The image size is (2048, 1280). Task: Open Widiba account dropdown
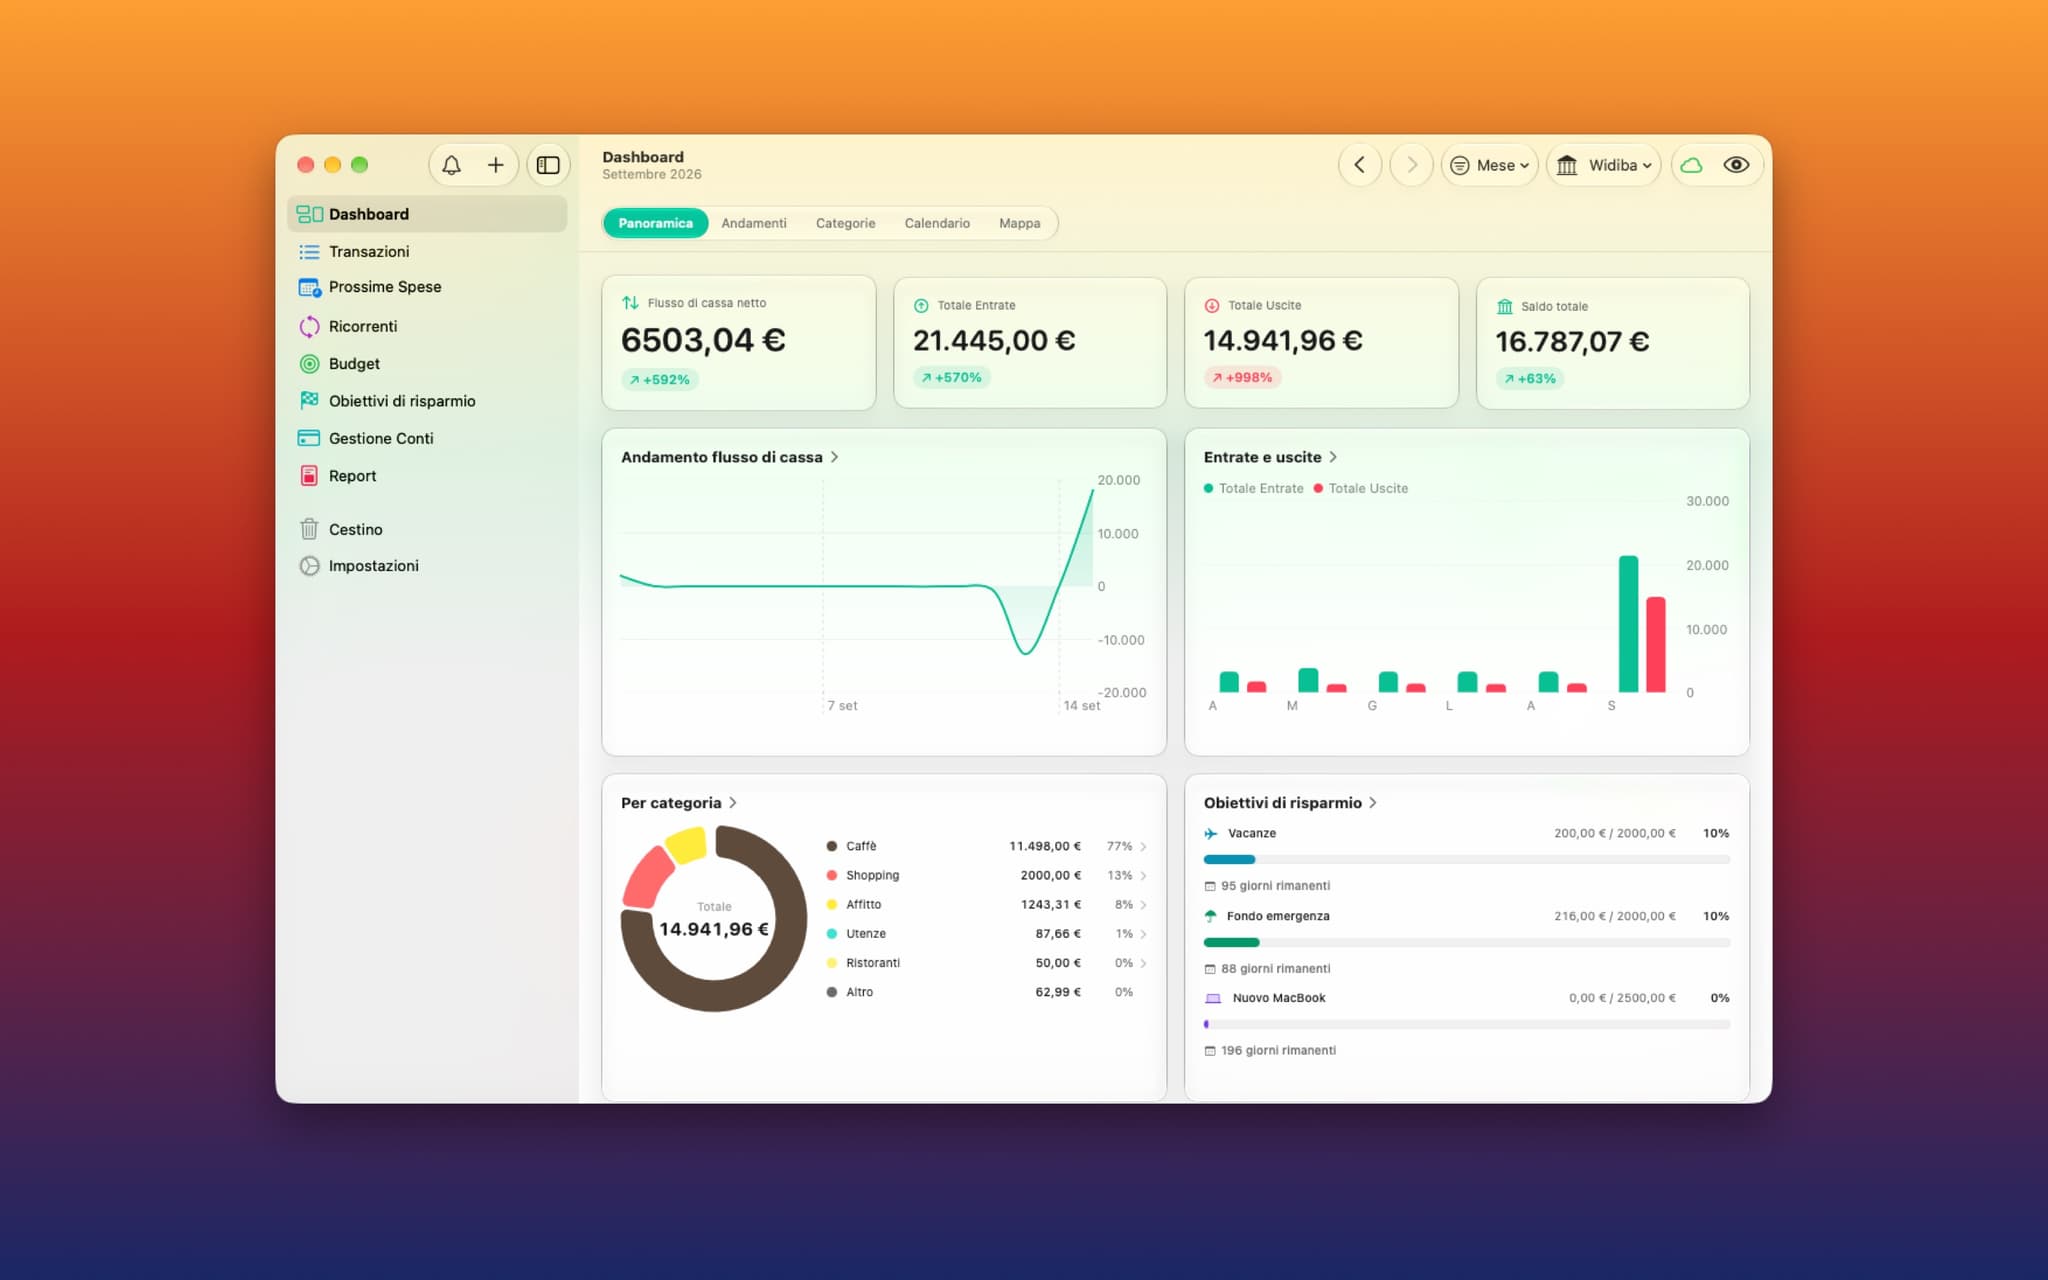pyautogui.click(x=1604, y=165)
